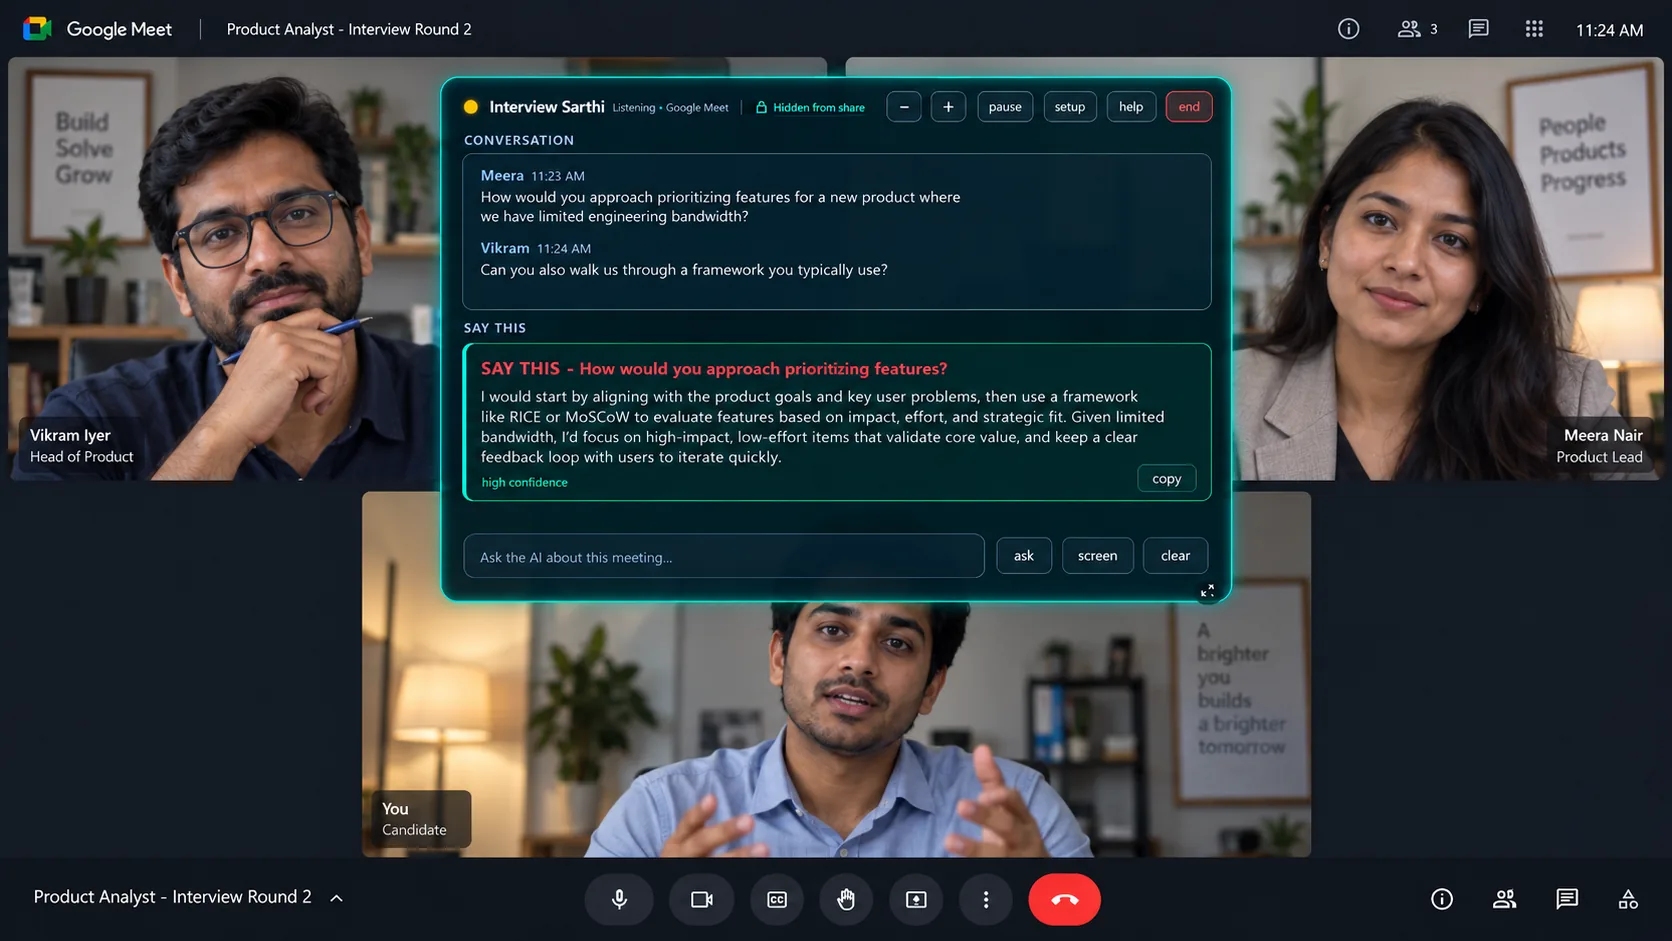Open meeting details info icon in top bar

pyautogui.click(x=1348, y=29)
